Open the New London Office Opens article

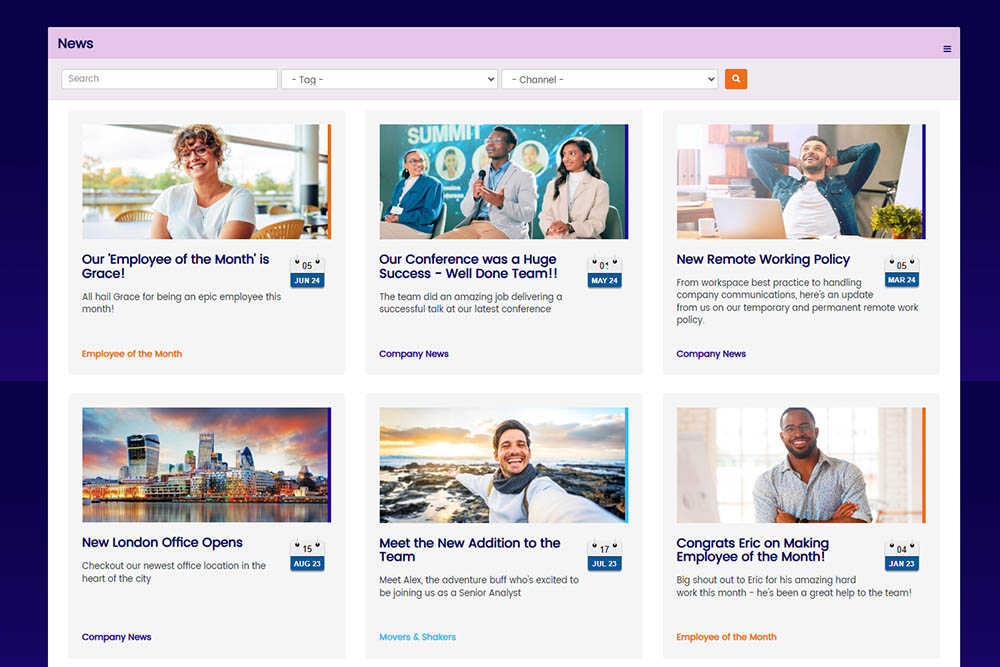(x=162, y=542)
